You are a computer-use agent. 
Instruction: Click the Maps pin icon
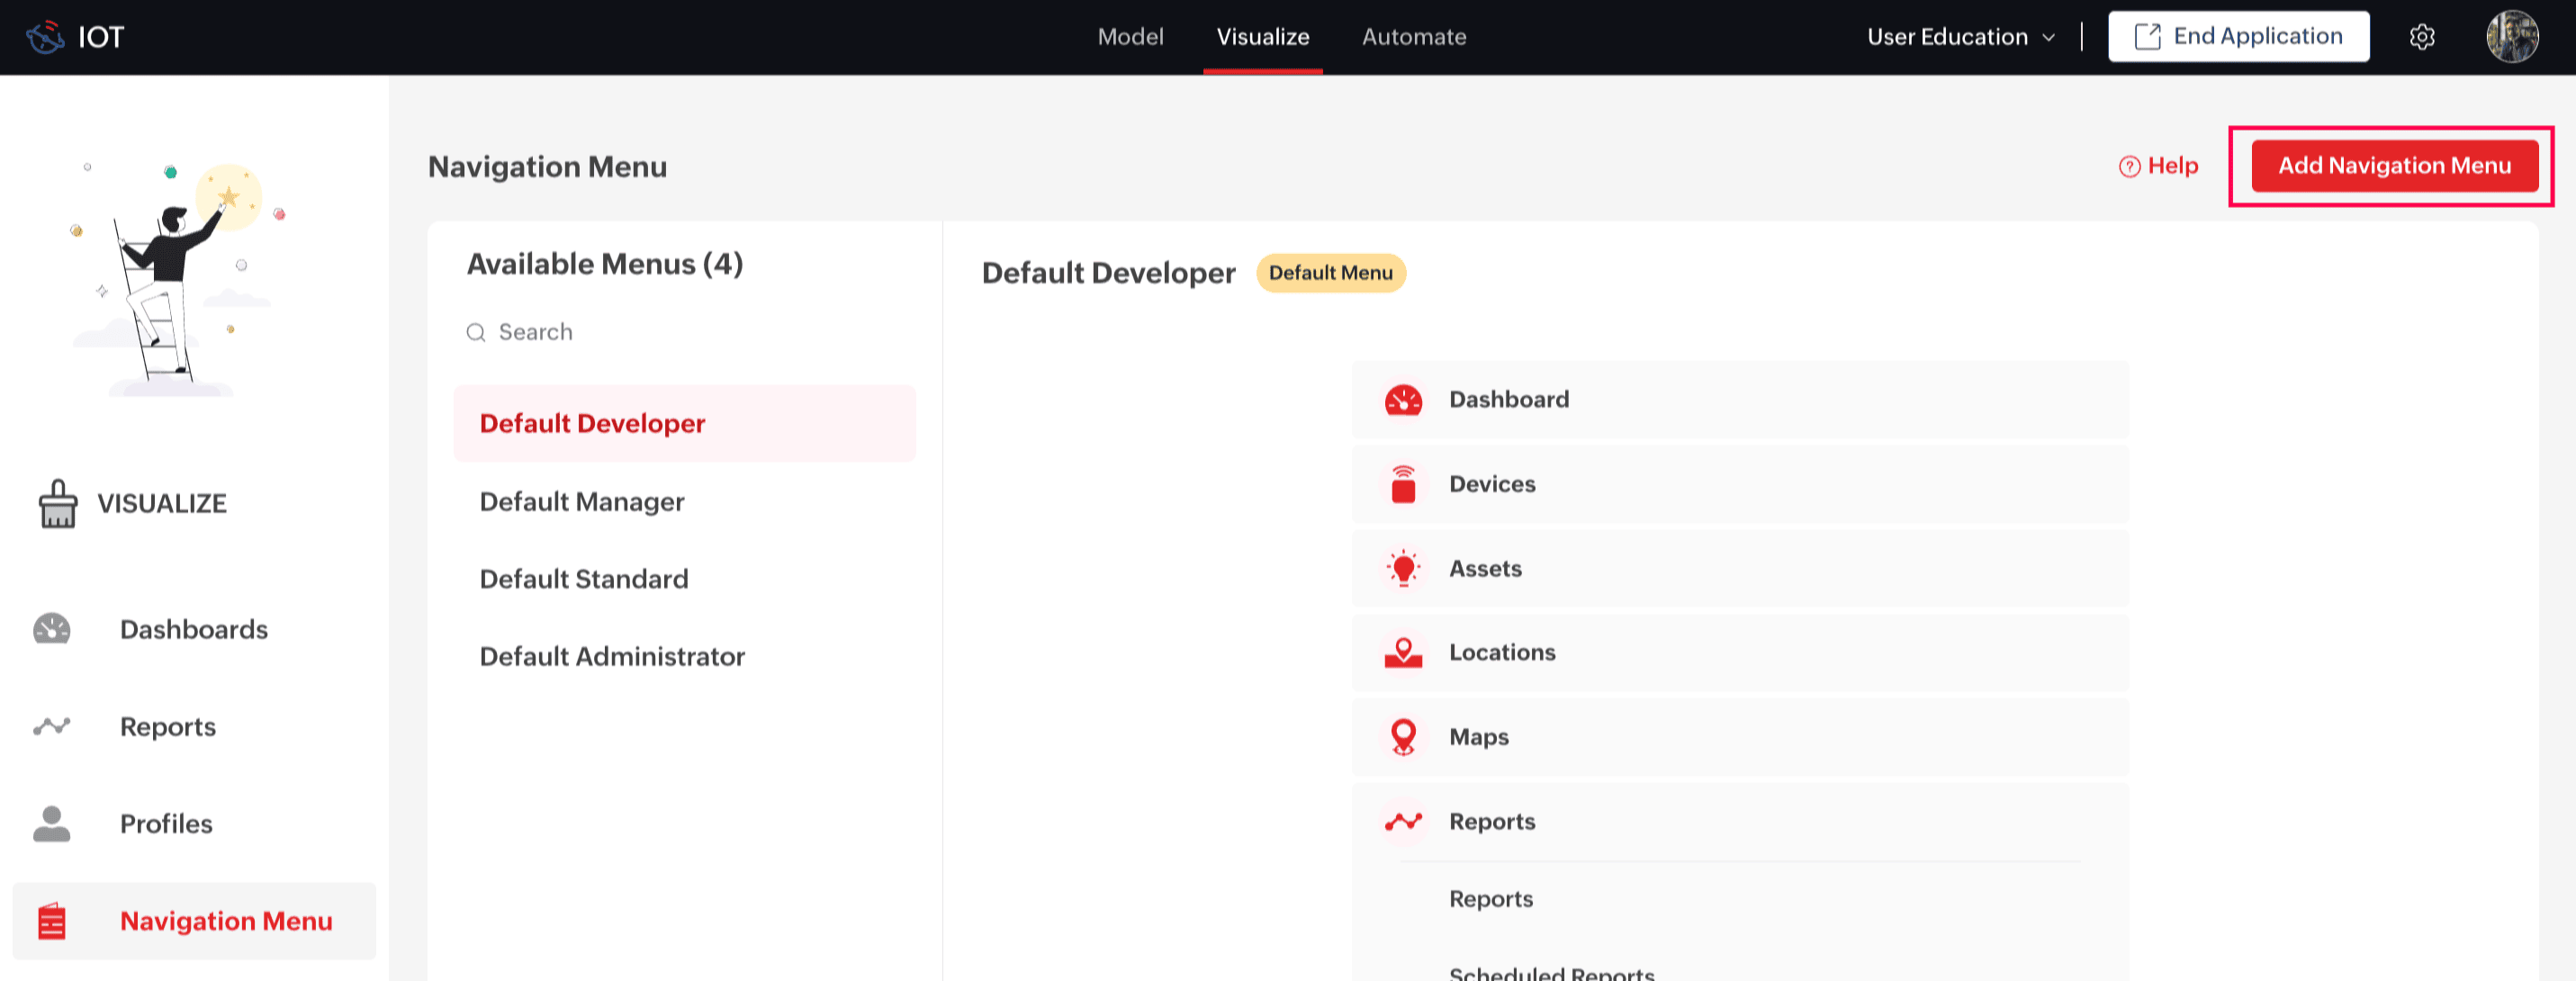click(1403, 737)
